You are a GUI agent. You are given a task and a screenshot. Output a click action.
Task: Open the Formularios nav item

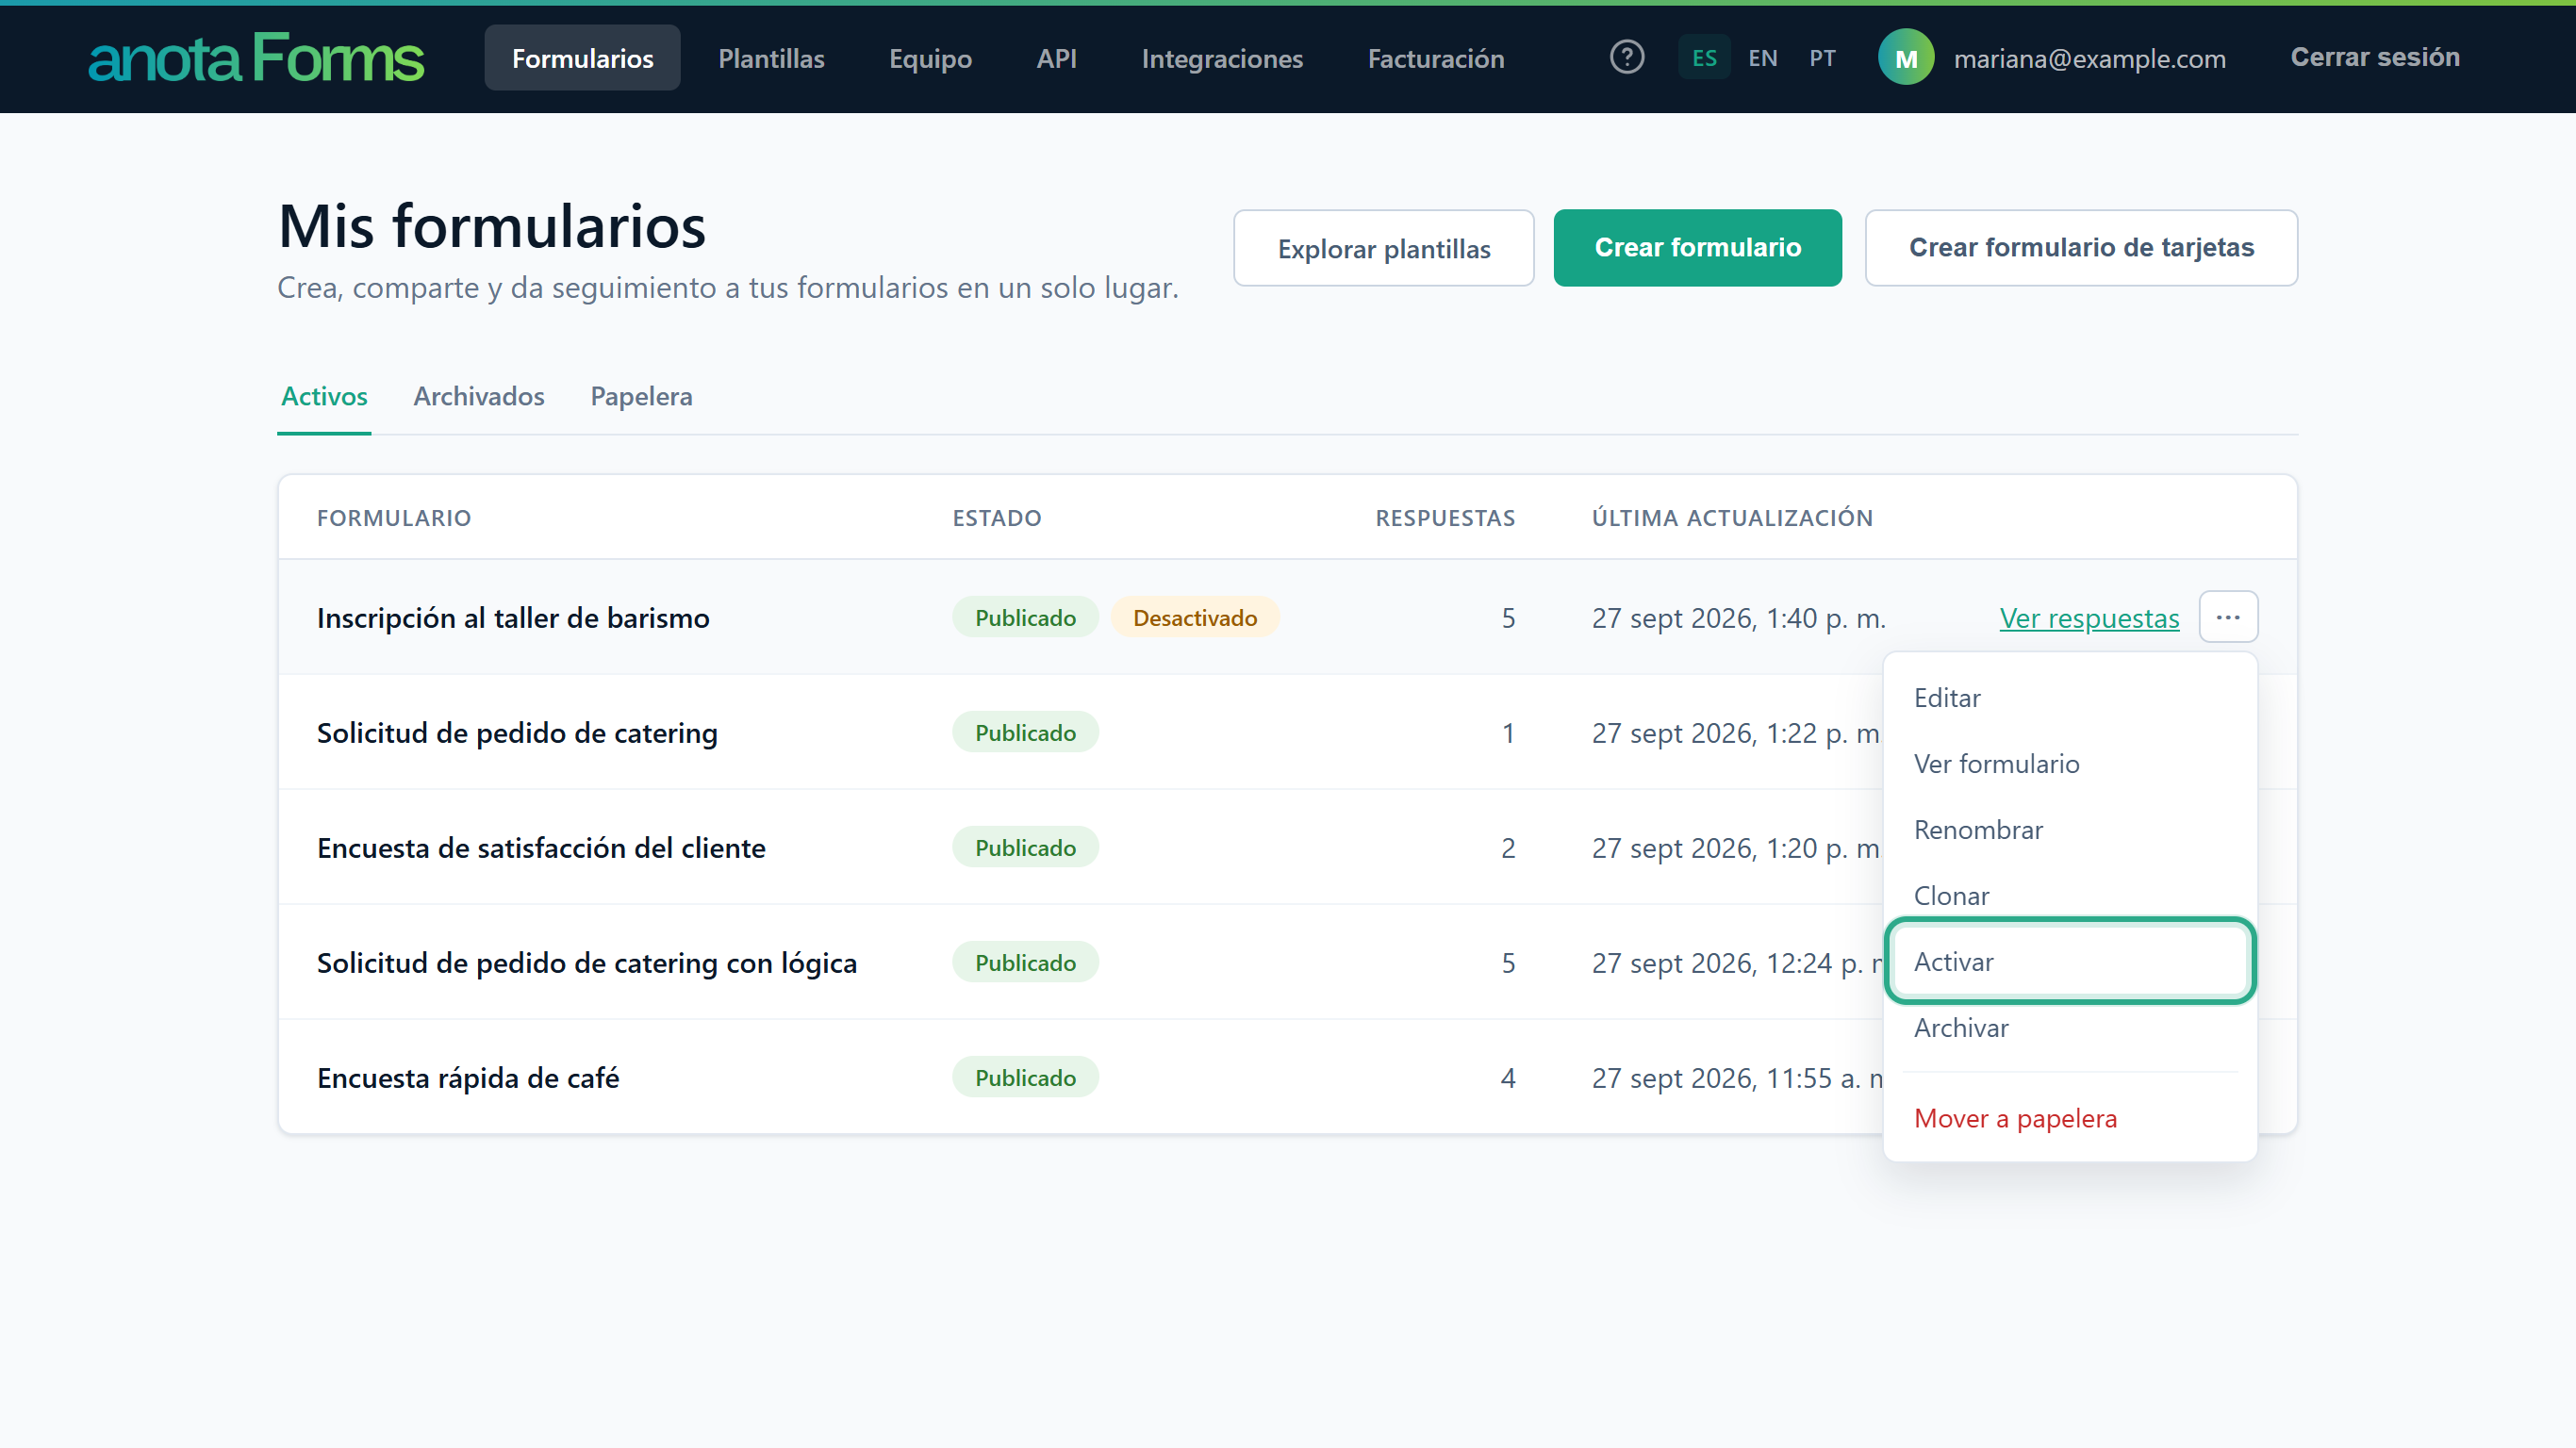[582, 58]
